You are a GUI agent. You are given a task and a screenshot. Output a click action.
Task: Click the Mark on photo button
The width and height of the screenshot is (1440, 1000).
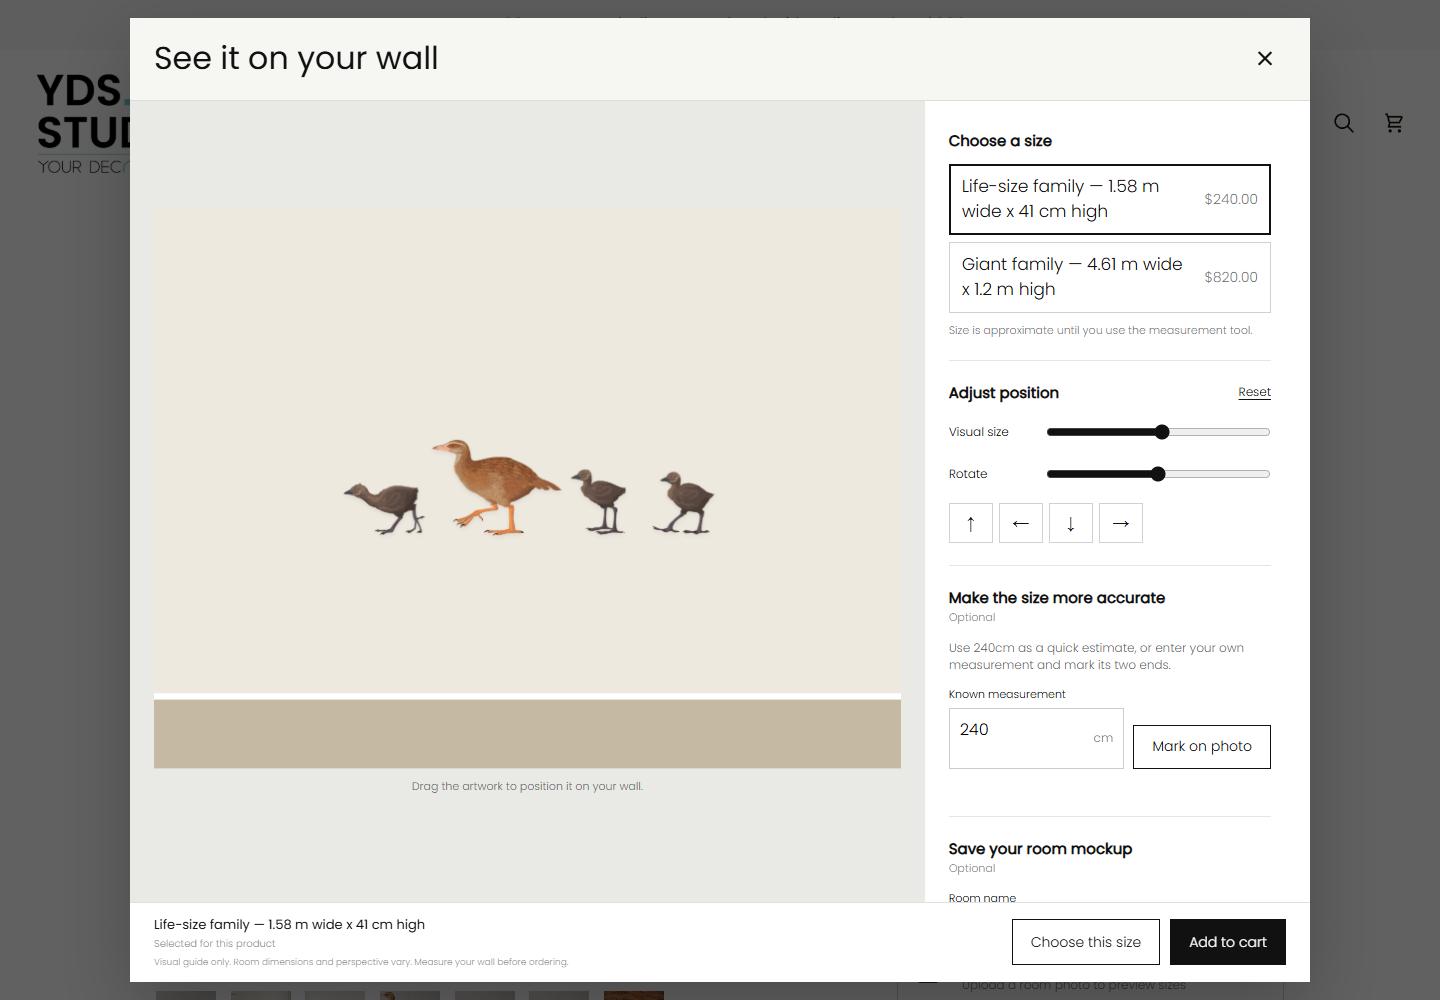pyautogui.click(x=1202, y=747)
